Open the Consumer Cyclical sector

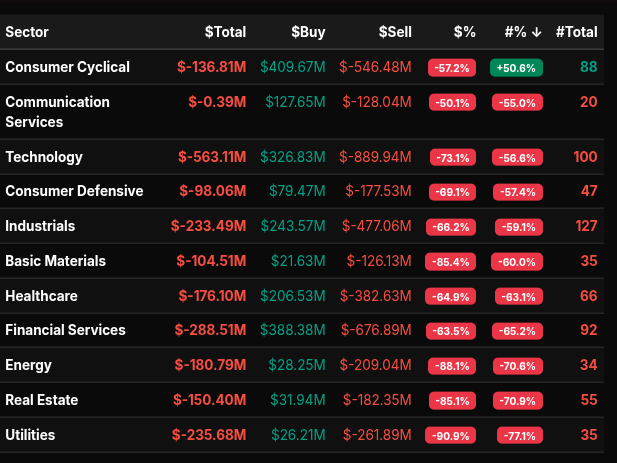[x=67, y=67]
